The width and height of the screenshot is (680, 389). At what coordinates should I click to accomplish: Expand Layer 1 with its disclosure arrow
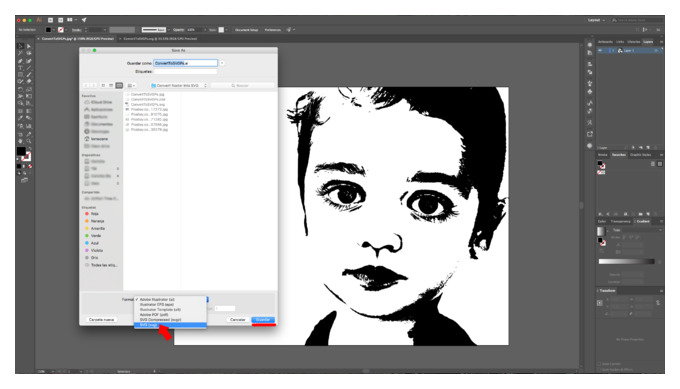point(613,51)
